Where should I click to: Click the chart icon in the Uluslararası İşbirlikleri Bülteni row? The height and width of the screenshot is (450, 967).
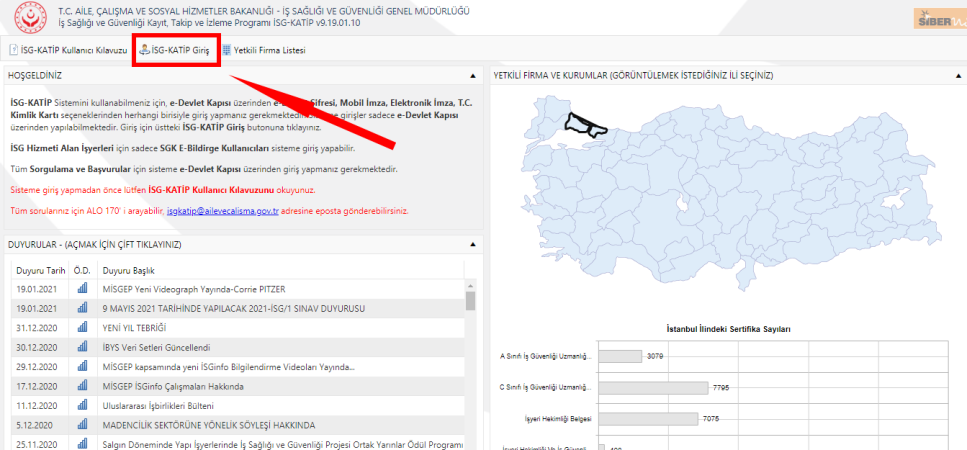coord(82,405)
